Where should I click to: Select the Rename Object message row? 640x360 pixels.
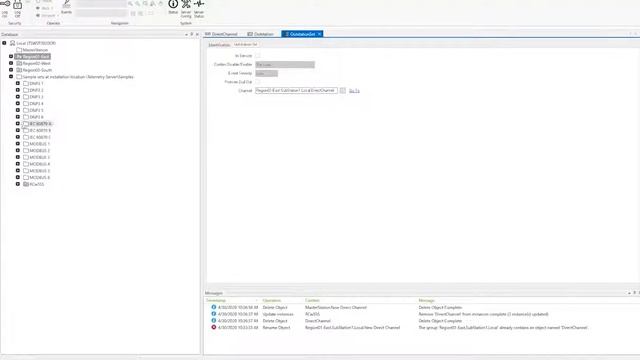coord(421,327)
